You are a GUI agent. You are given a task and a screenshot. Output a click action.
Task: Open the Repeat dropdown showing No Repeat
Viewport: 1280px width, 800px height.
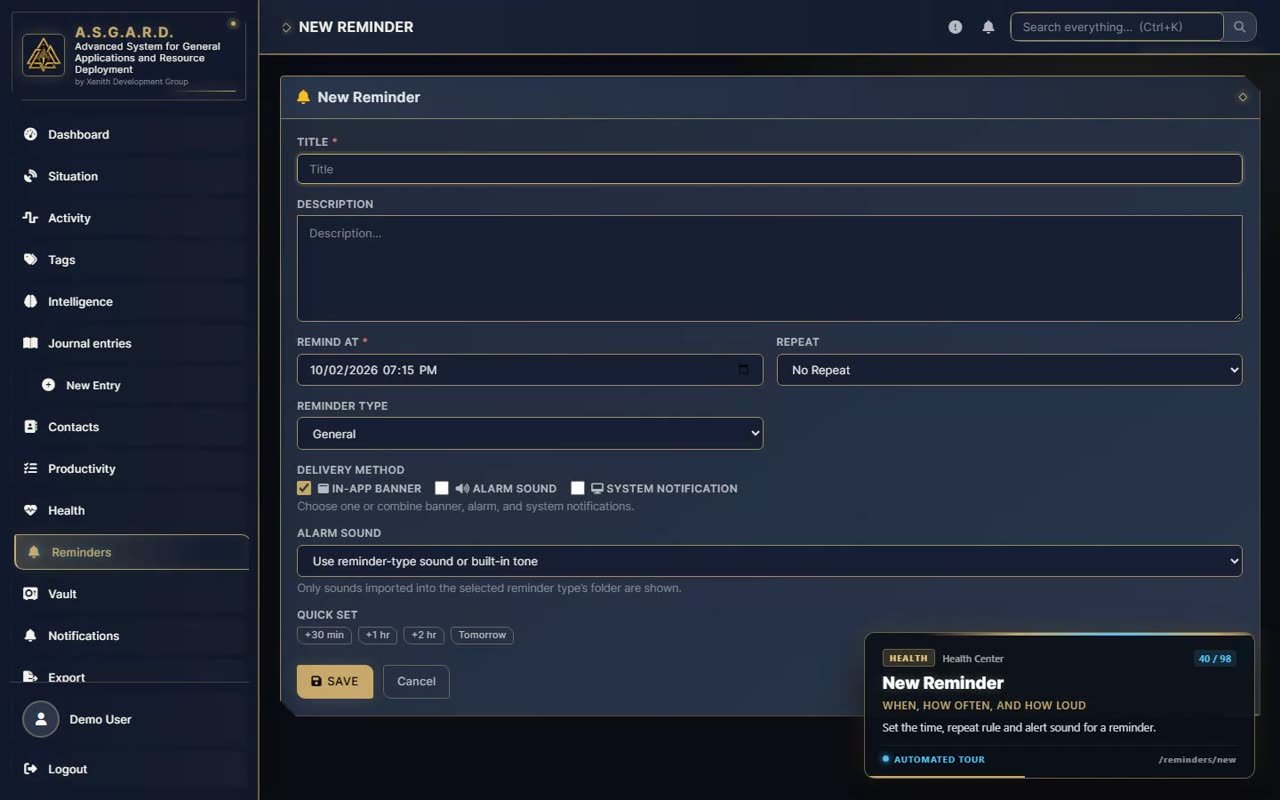point(1009,370)
